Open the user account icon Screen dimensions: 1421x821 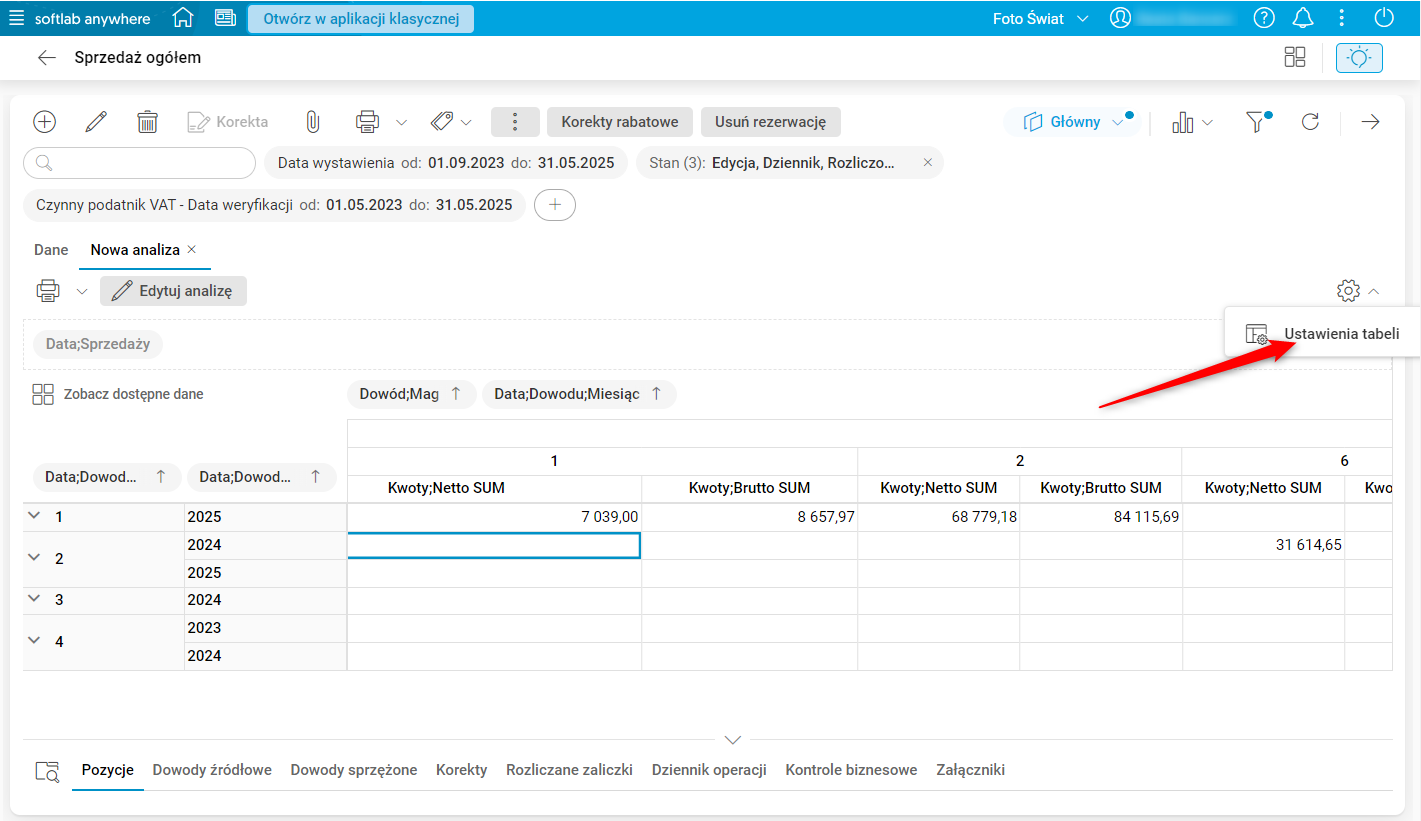pyautogui.click(x=1120, y=18)
